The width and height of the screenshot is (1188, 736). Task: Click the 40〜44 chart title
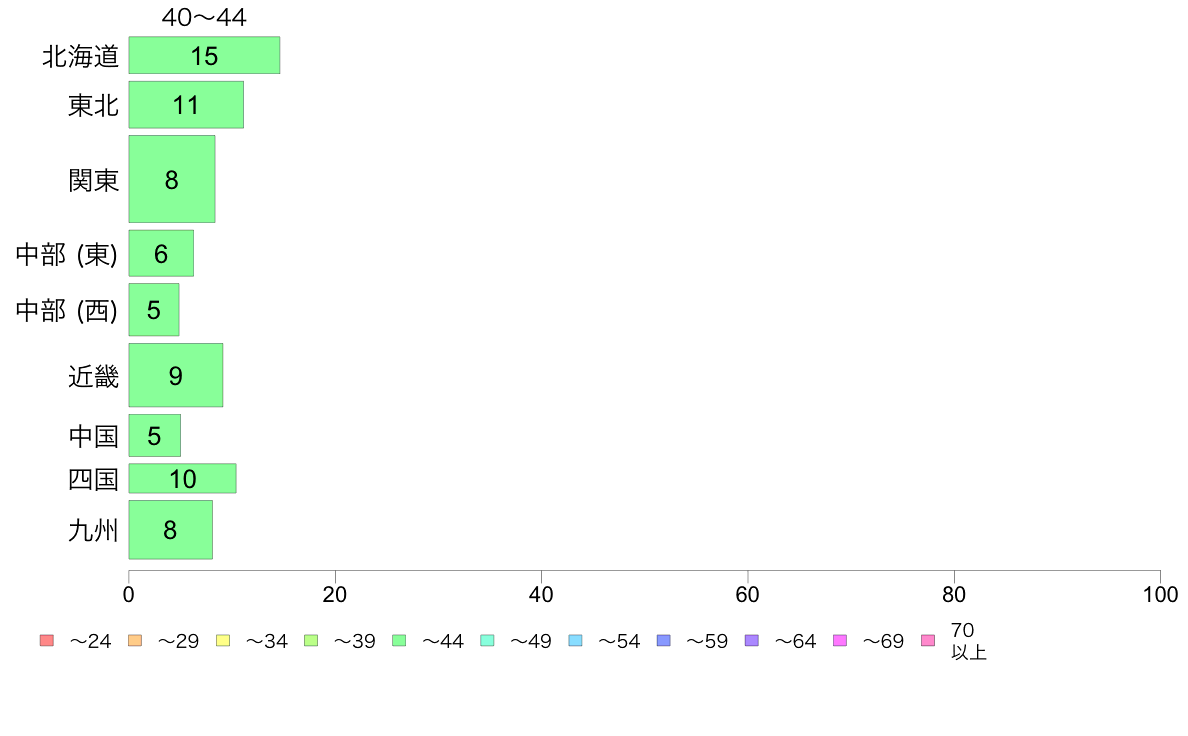coord(204,17)
